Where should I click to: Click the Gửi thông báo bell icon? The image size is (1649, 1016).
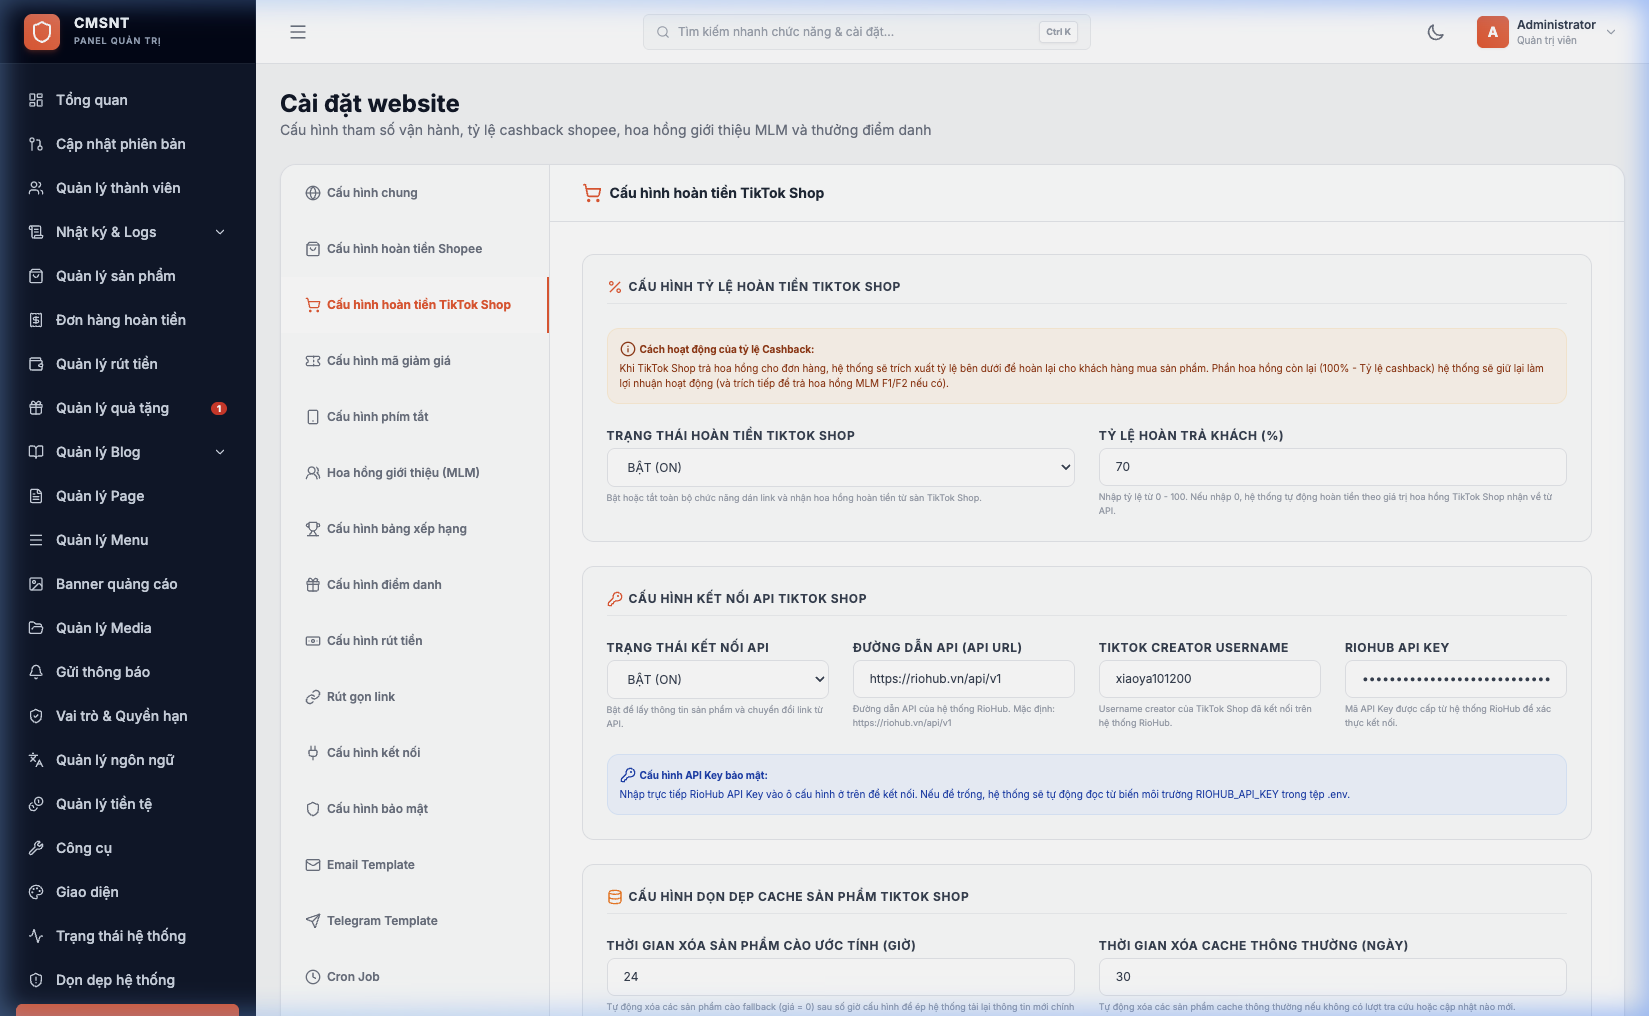pyautogui.click(x=36, y=672)
